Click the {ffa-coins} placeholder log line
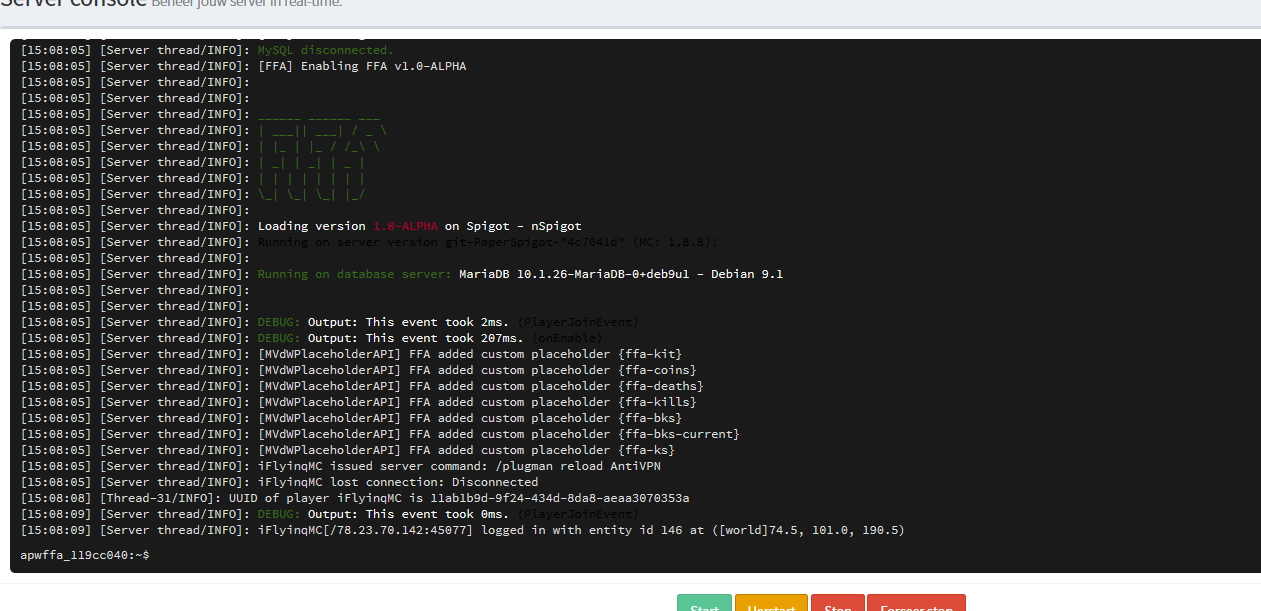Screen dimensions: 1261x611 [x=477, y=370]
